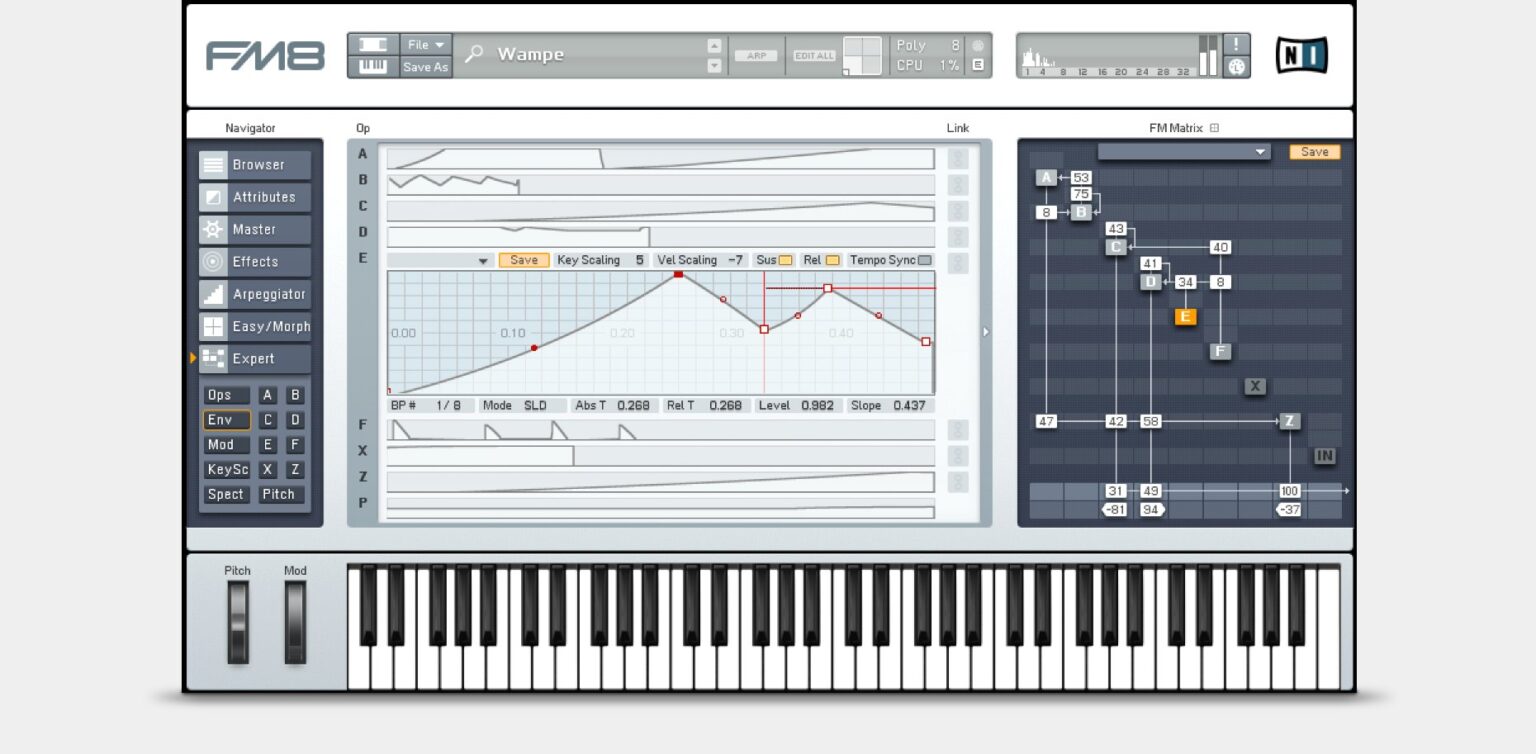Open the envelope preset dropdown arrow

[483, 259]
